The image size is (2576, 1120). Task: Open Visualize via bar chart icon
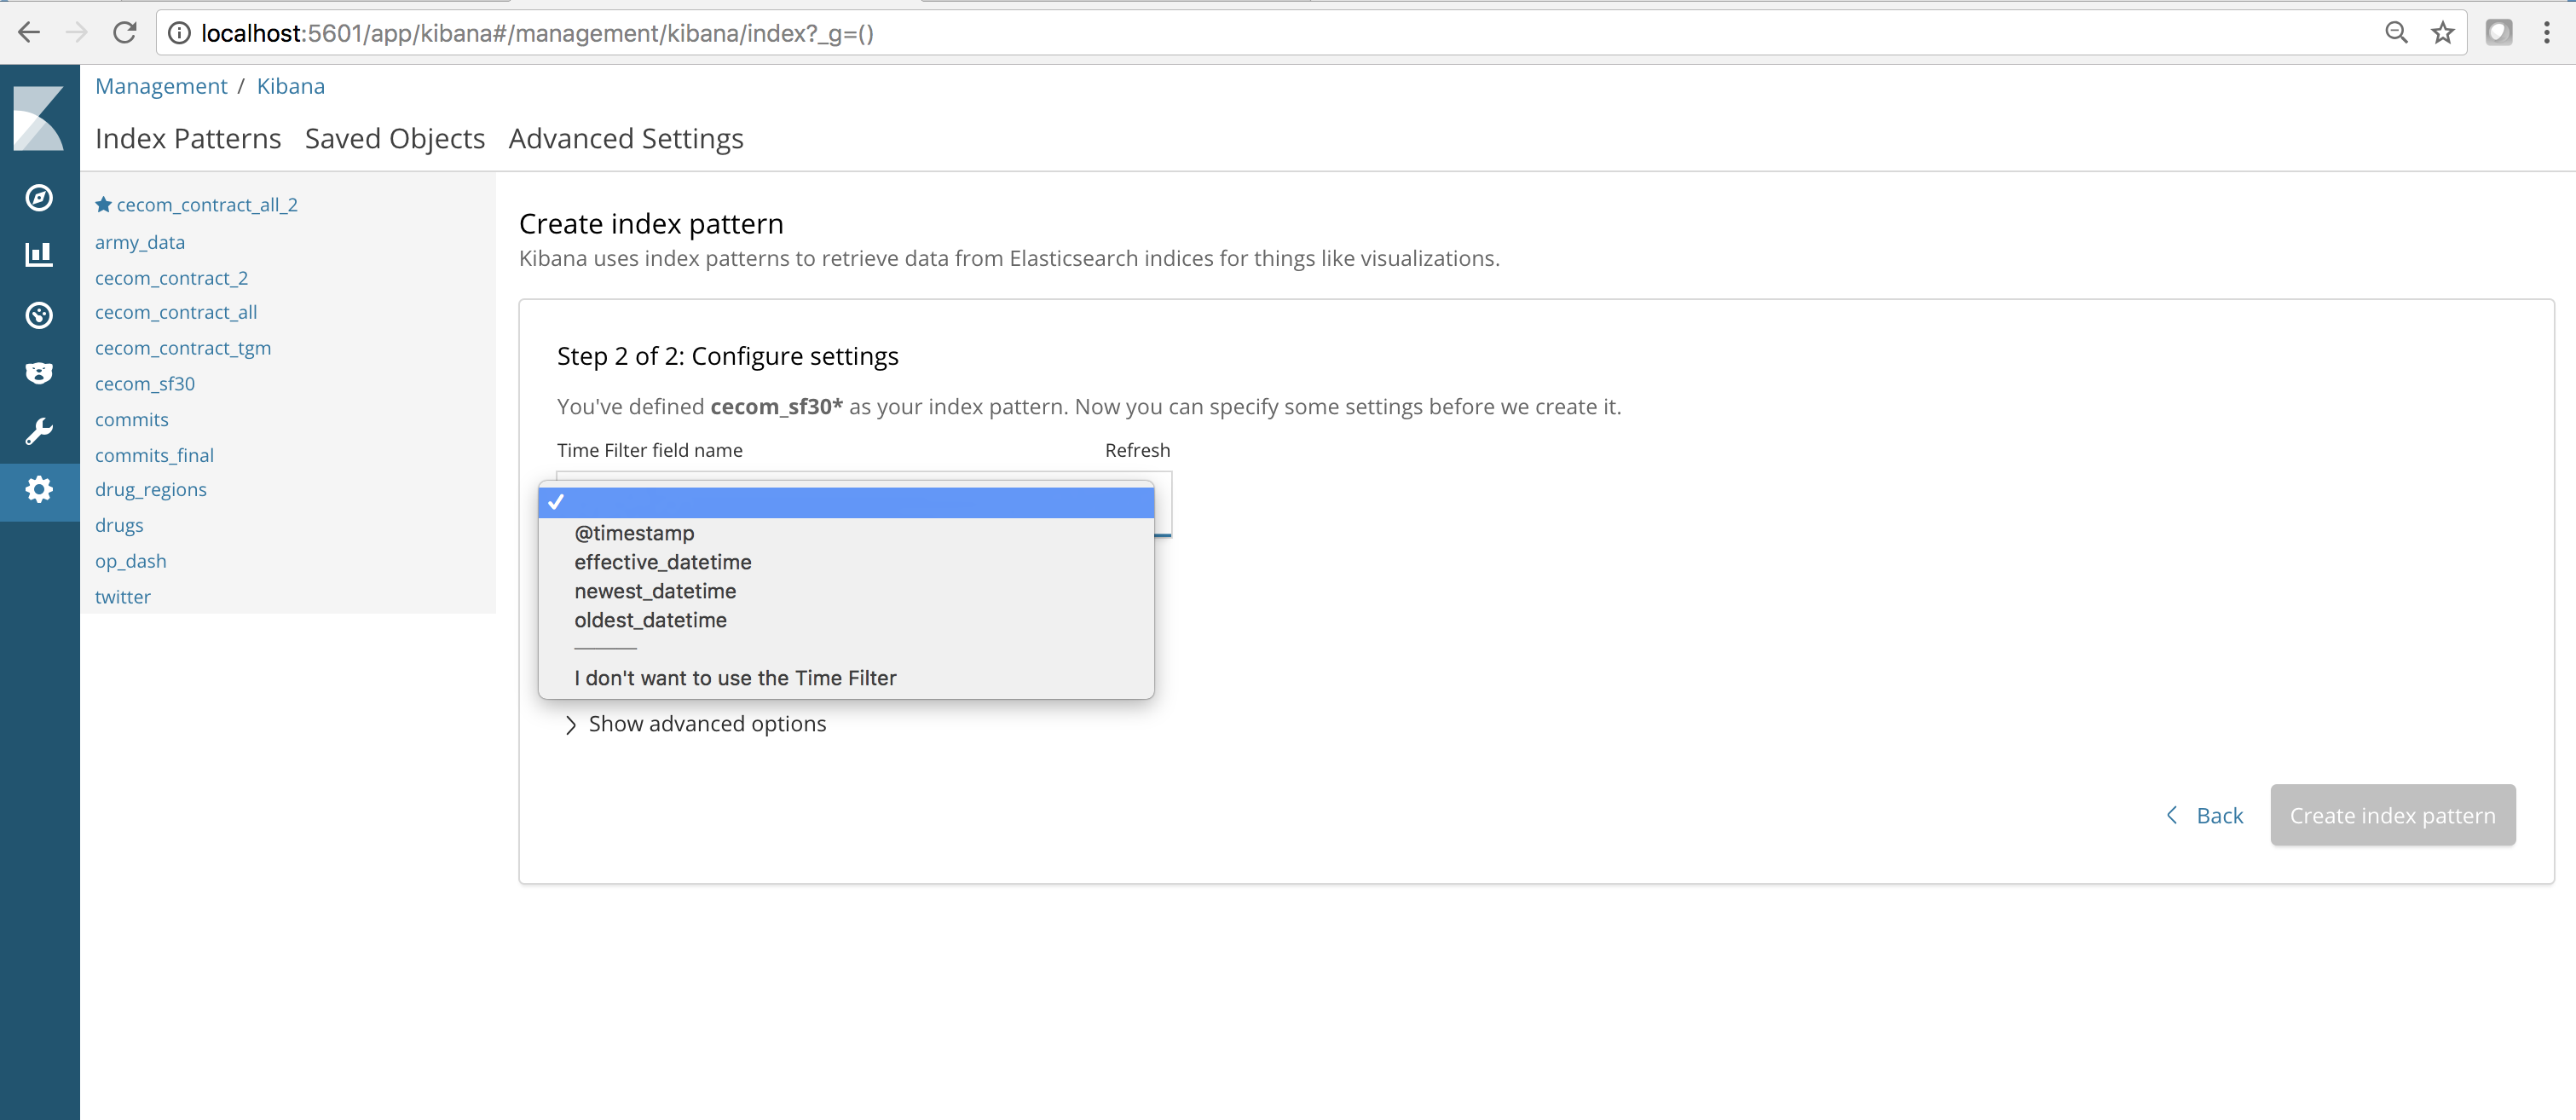click(39, 255)
